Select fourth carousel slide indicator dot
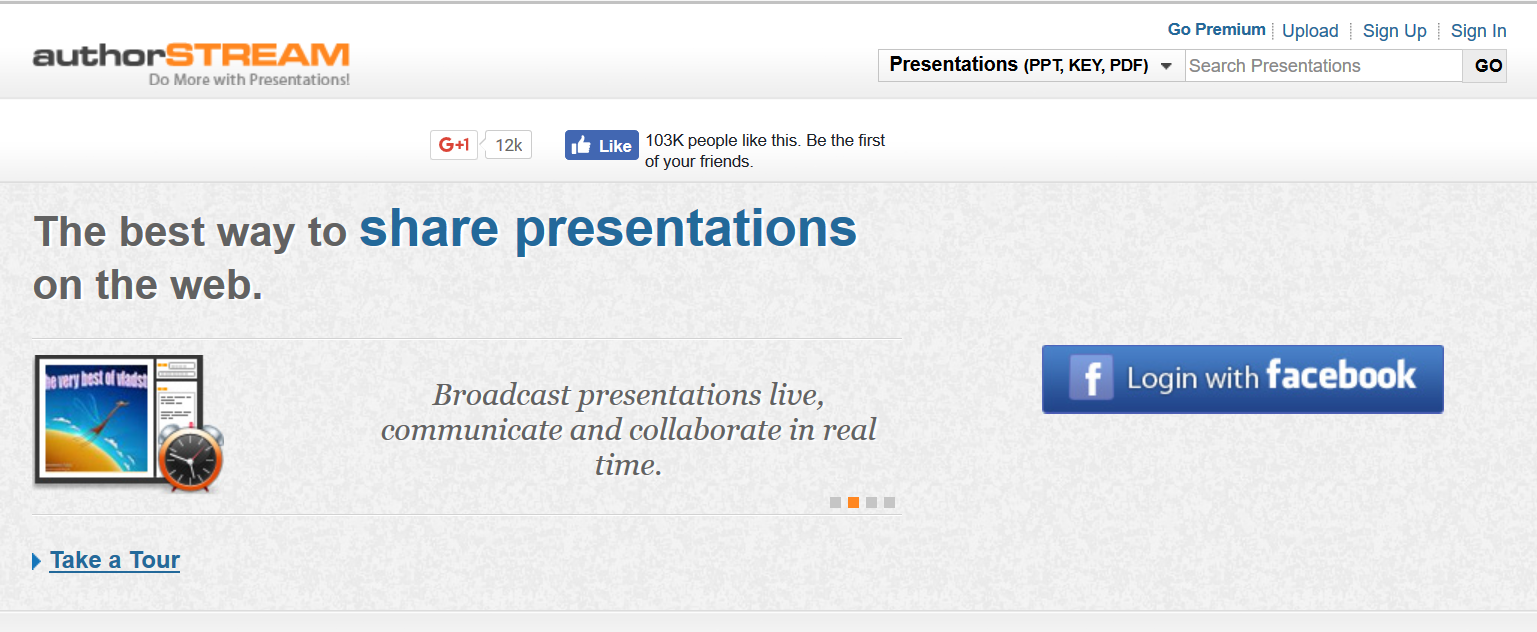The height and width of the screenshot is (632, 1537). (890, 503)
